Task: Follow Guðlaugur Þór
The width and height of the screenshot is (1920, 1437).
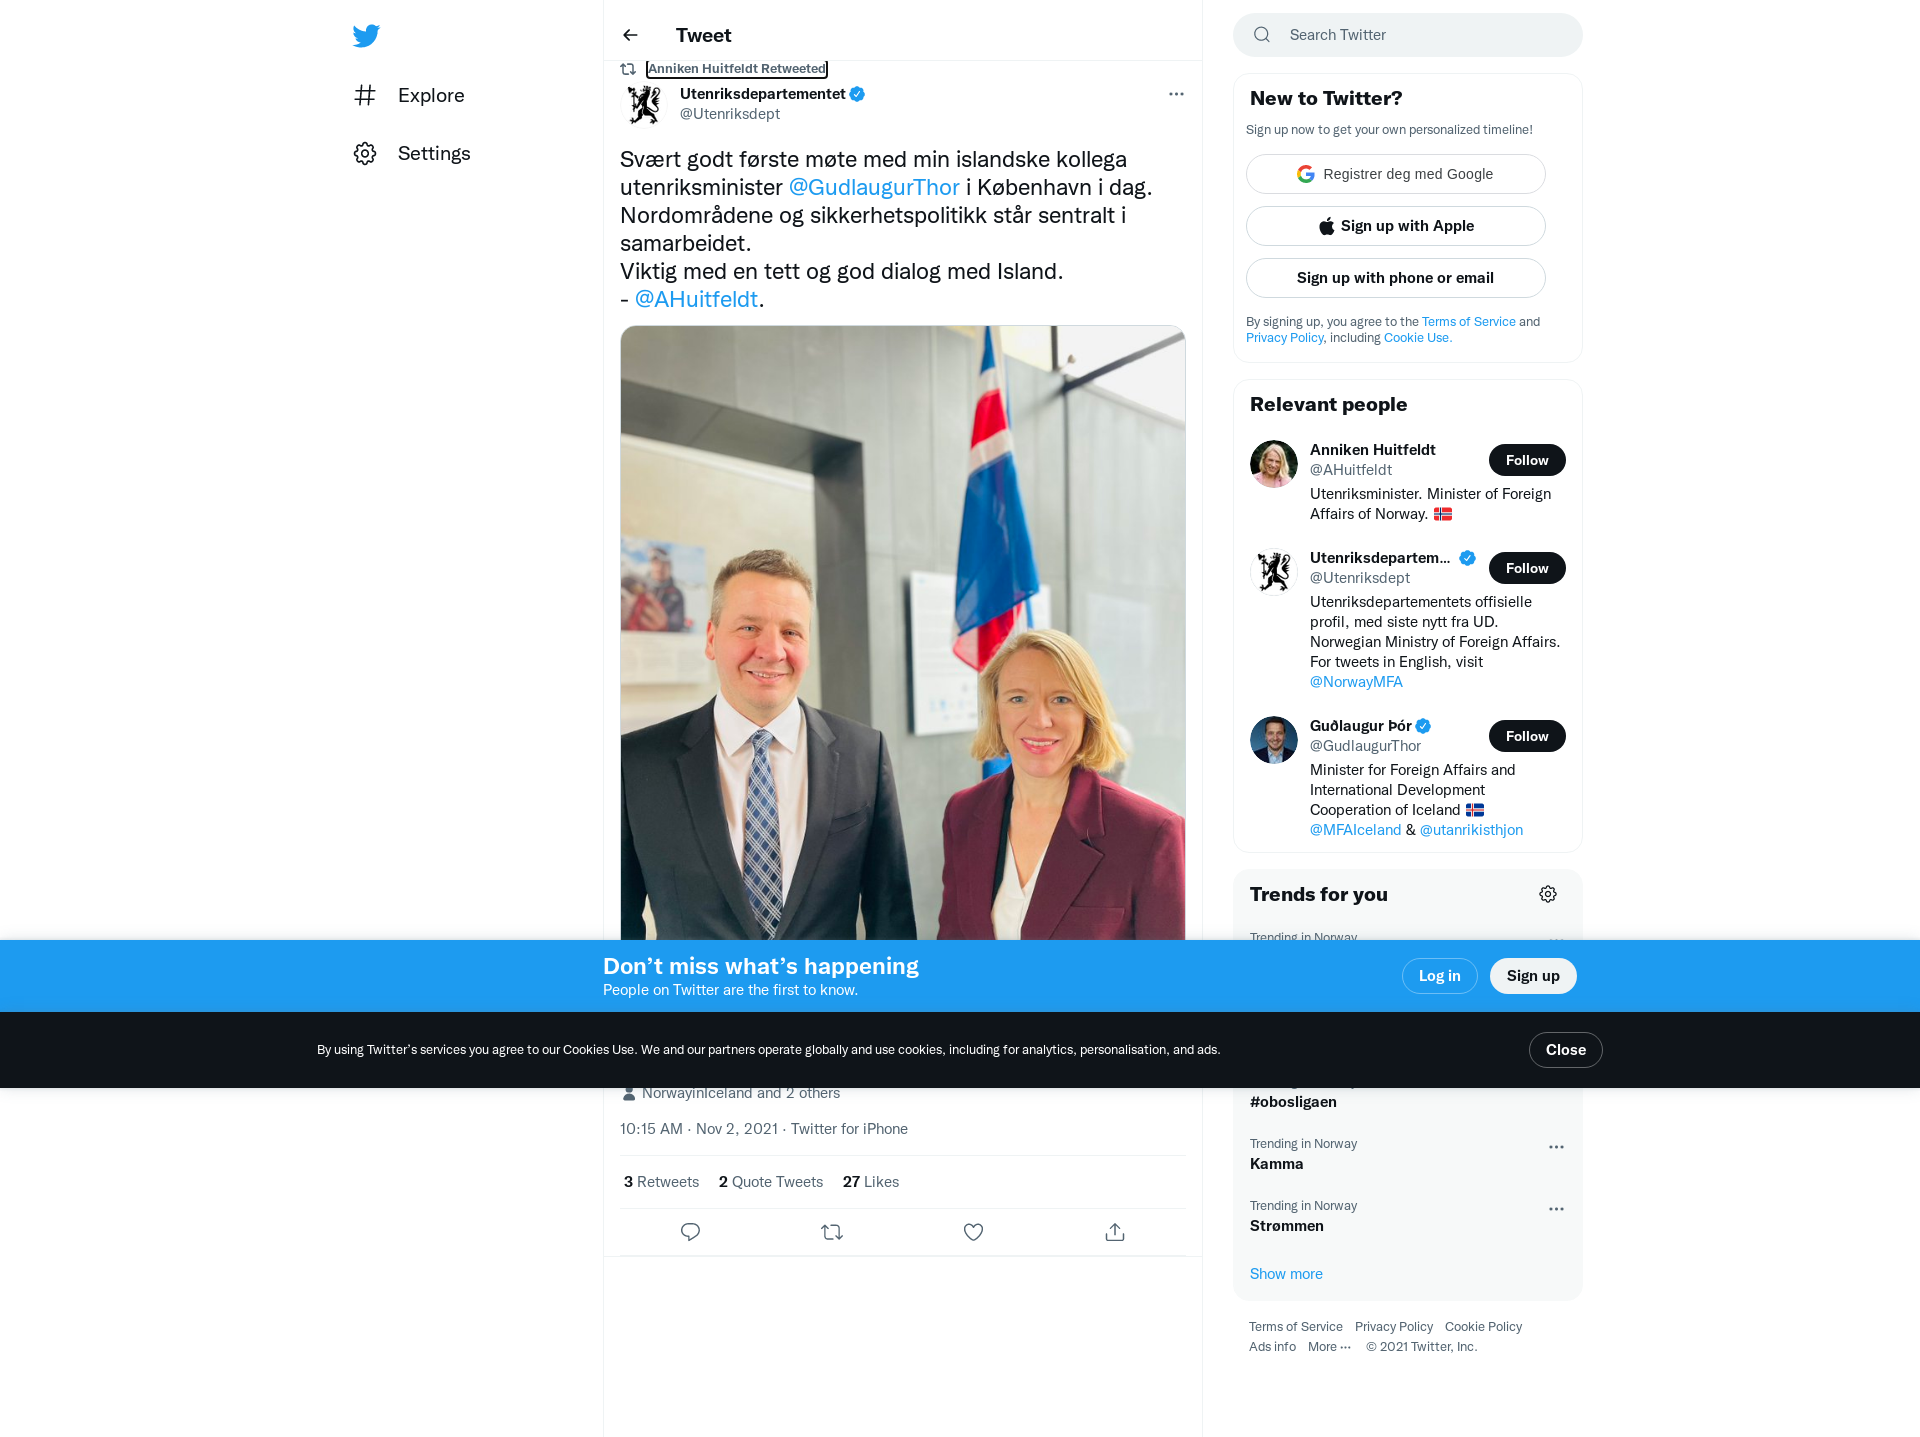Action: click(1527, 736)
